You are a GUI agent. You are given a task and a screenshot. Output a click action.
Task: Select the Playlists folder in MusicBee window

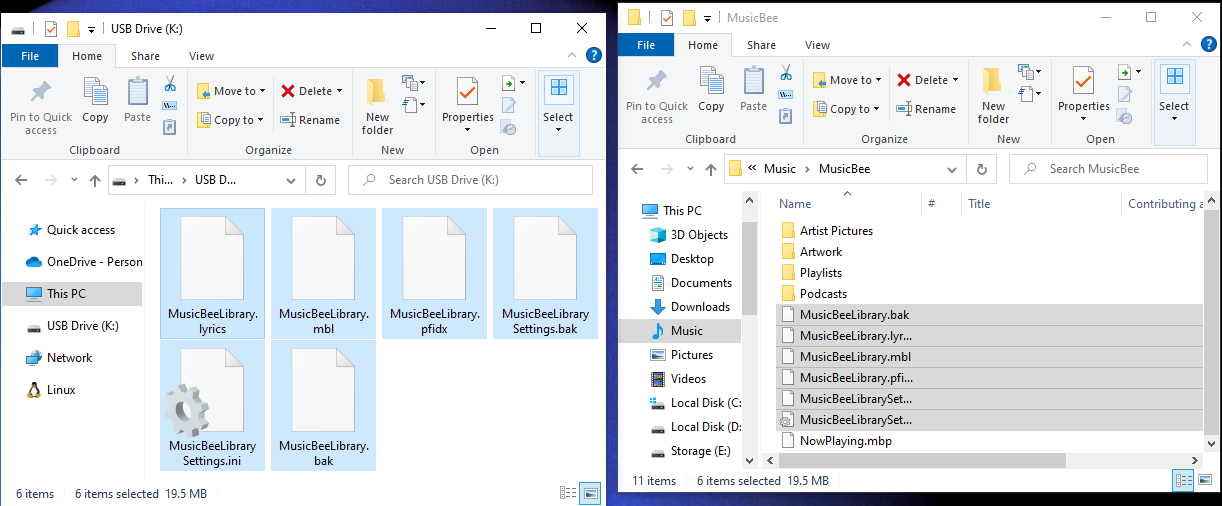tap(821, 273)
